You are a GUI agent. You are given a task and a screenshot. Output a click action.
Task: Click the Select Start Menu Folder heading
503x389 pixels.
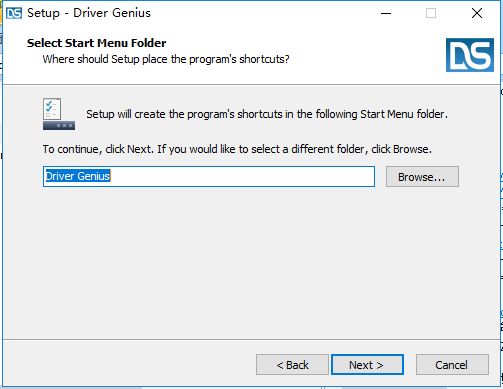[97, 43]
